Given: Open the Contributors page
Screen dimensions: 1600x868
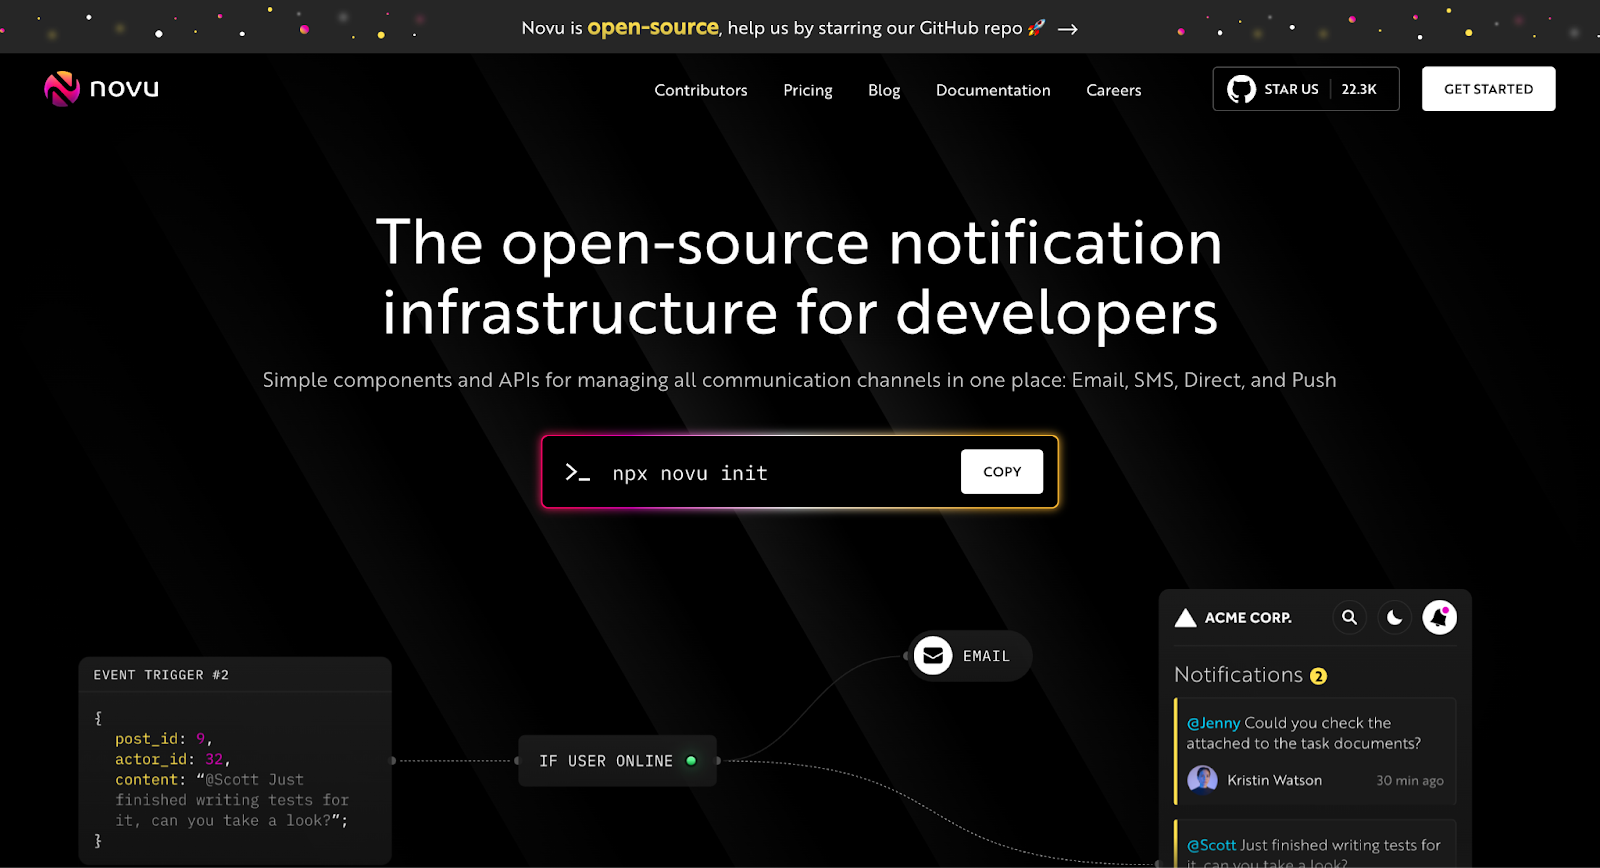Looking at the screenshot, I should click(x=700, y=90).
